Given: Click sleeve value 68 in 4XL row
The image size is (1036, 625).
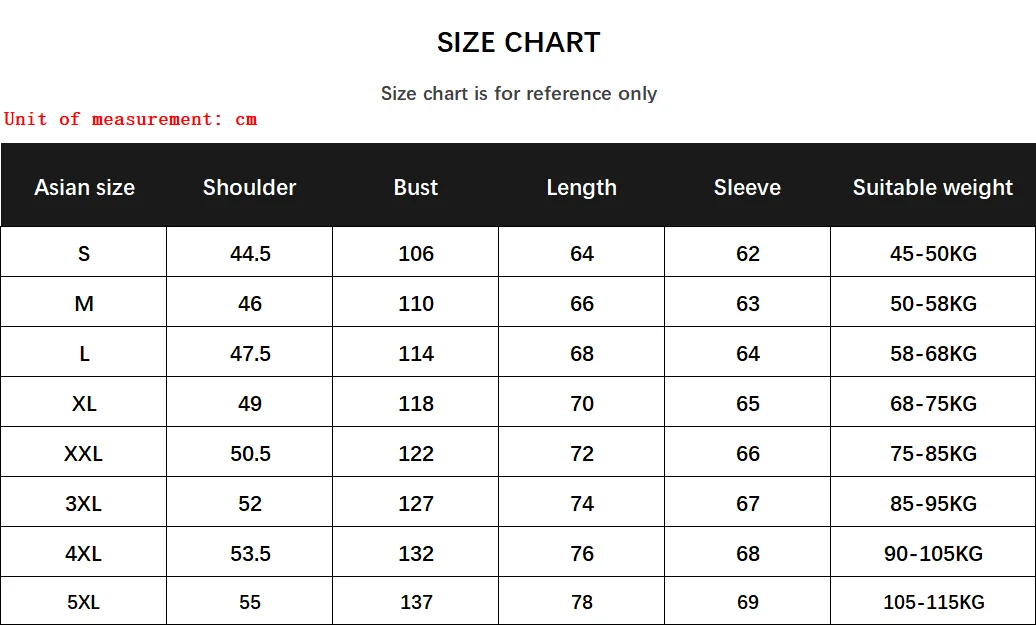Looking at the screenshot, I should [748, 554].
